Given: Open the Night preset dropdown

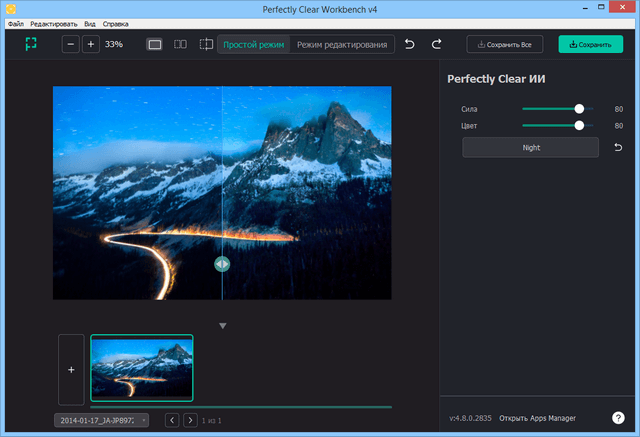Looking at the screenshot, I should (530, 148).
